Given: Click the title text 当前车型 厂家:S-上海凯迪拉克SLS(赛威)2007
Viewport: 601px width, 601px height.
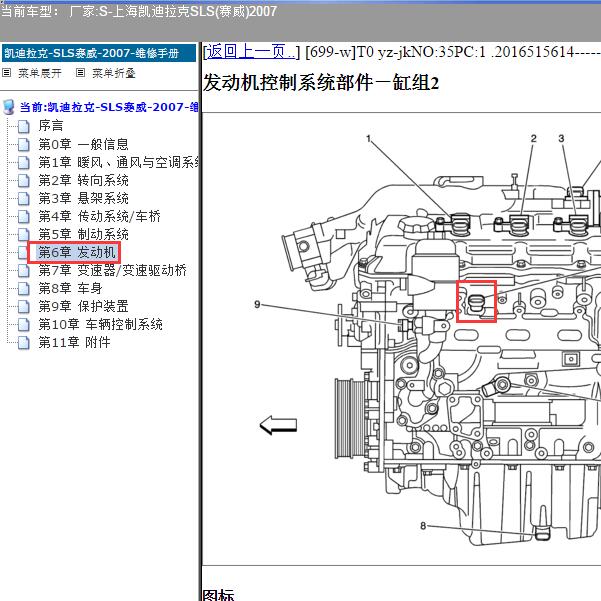Looking at the screenshot, I should coord(139,11).
